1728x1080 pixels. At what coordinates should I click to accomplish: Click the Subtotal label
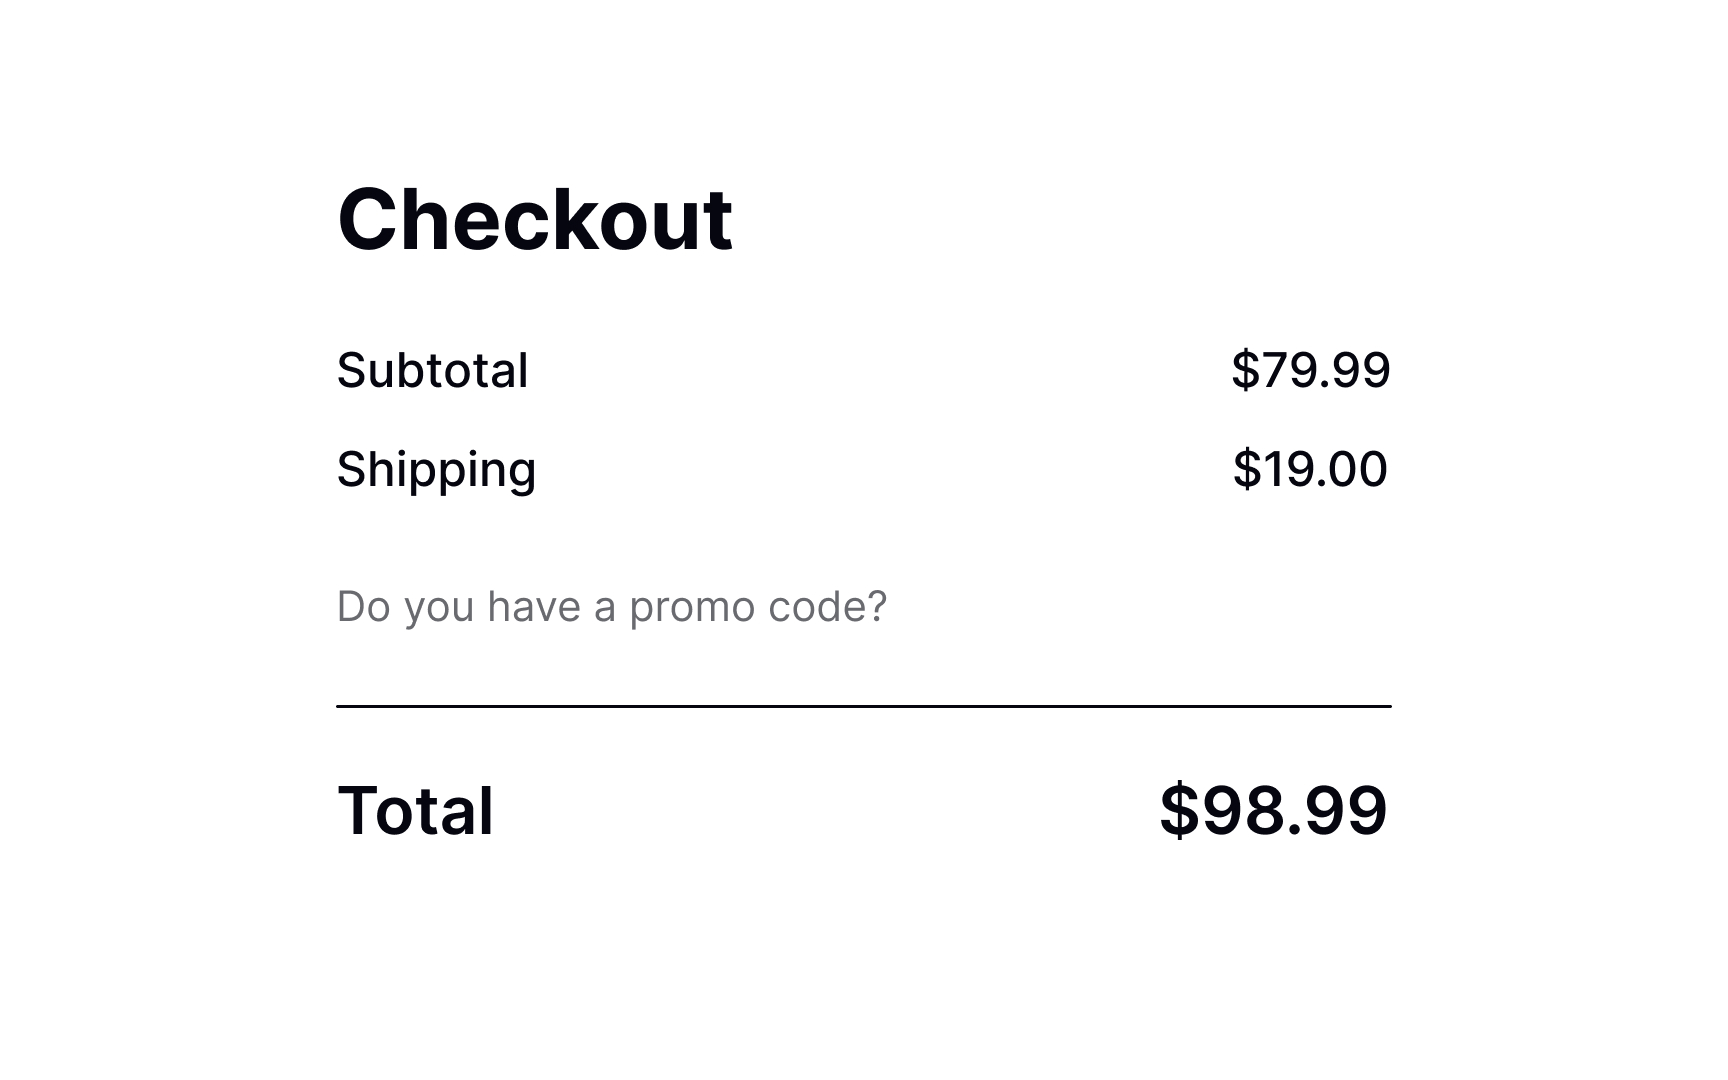point(433,369)
